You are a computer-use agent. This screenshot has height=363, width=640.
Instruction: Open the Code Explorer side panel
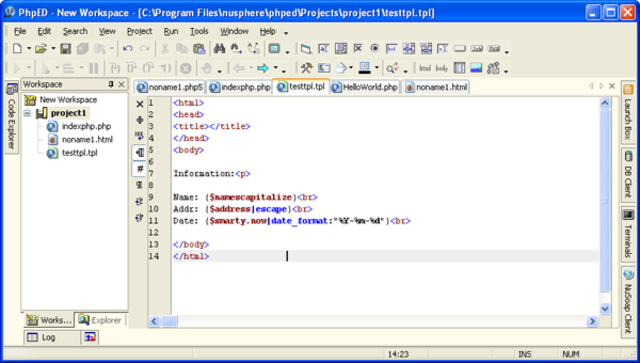[11, 118]
